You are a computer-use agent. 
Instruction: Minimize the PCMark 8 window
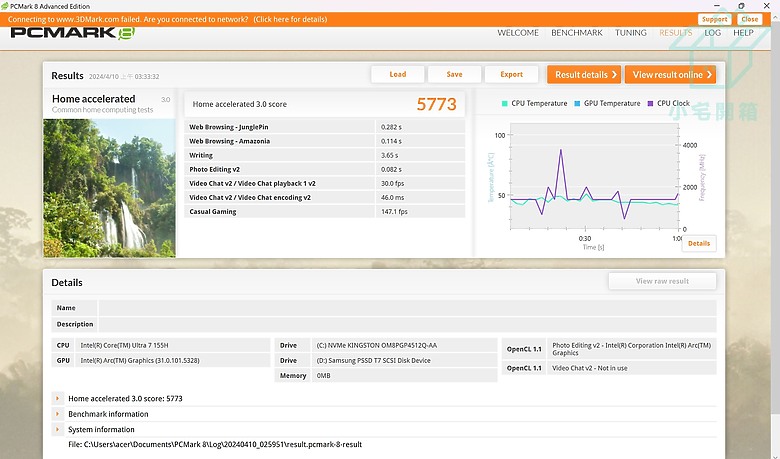tap(717, 6)
